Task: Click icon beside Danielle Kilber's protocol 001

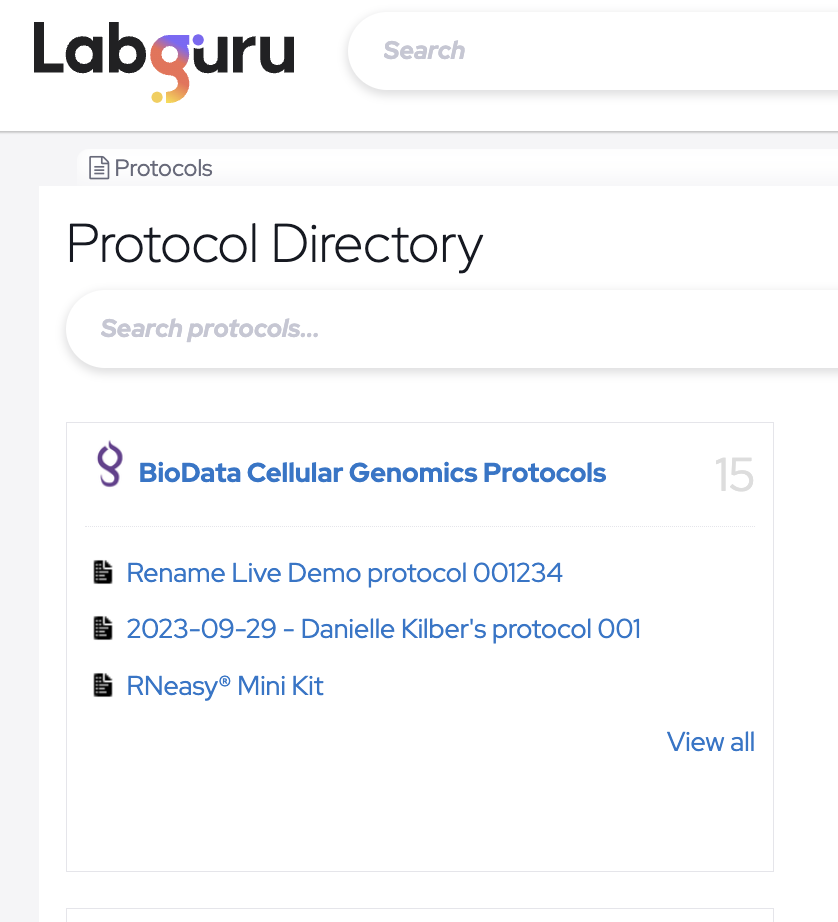Action: (102, 629)
